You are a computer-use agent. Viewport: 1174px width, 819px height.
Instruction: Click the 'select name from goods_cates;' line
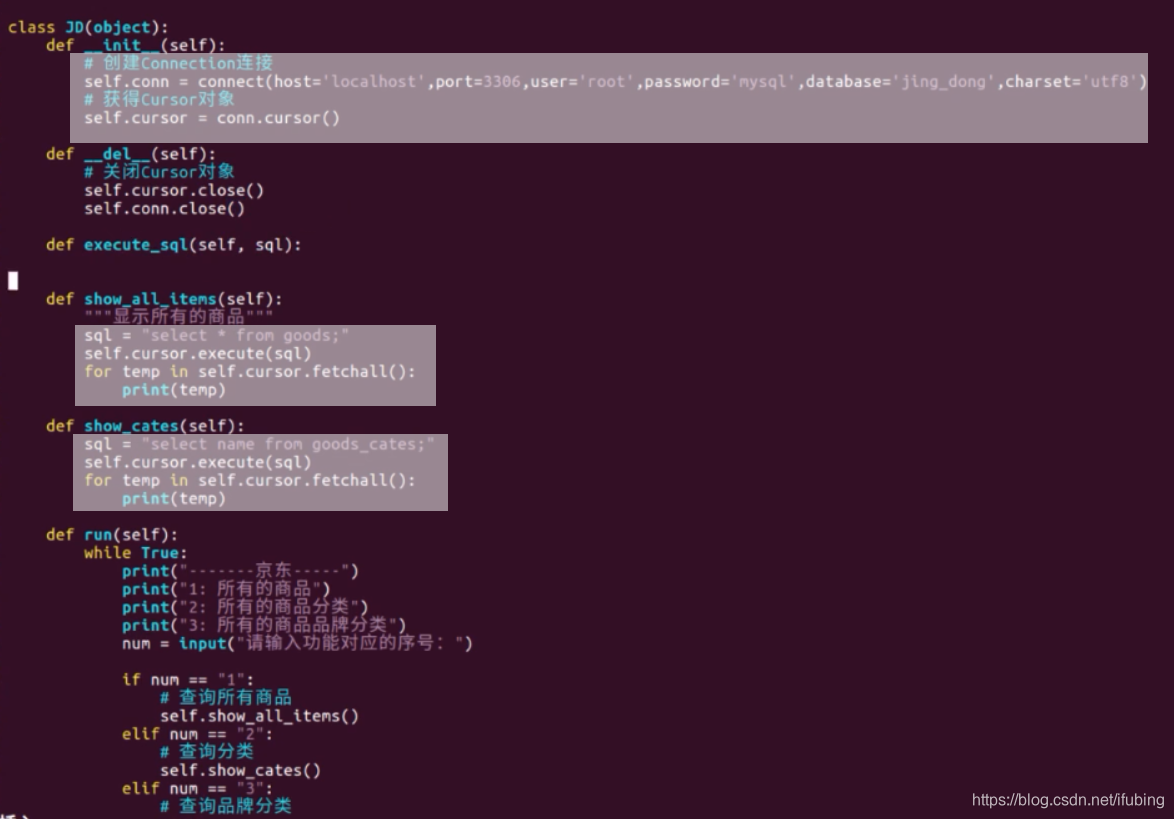(259, 445)
